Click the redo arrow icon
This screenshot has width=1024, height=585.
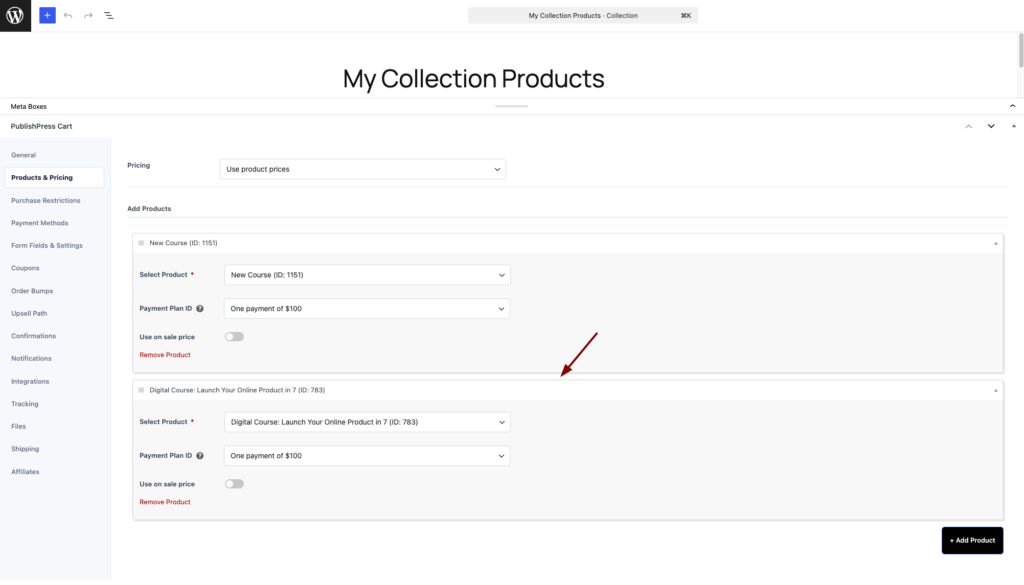click(88, 15)
